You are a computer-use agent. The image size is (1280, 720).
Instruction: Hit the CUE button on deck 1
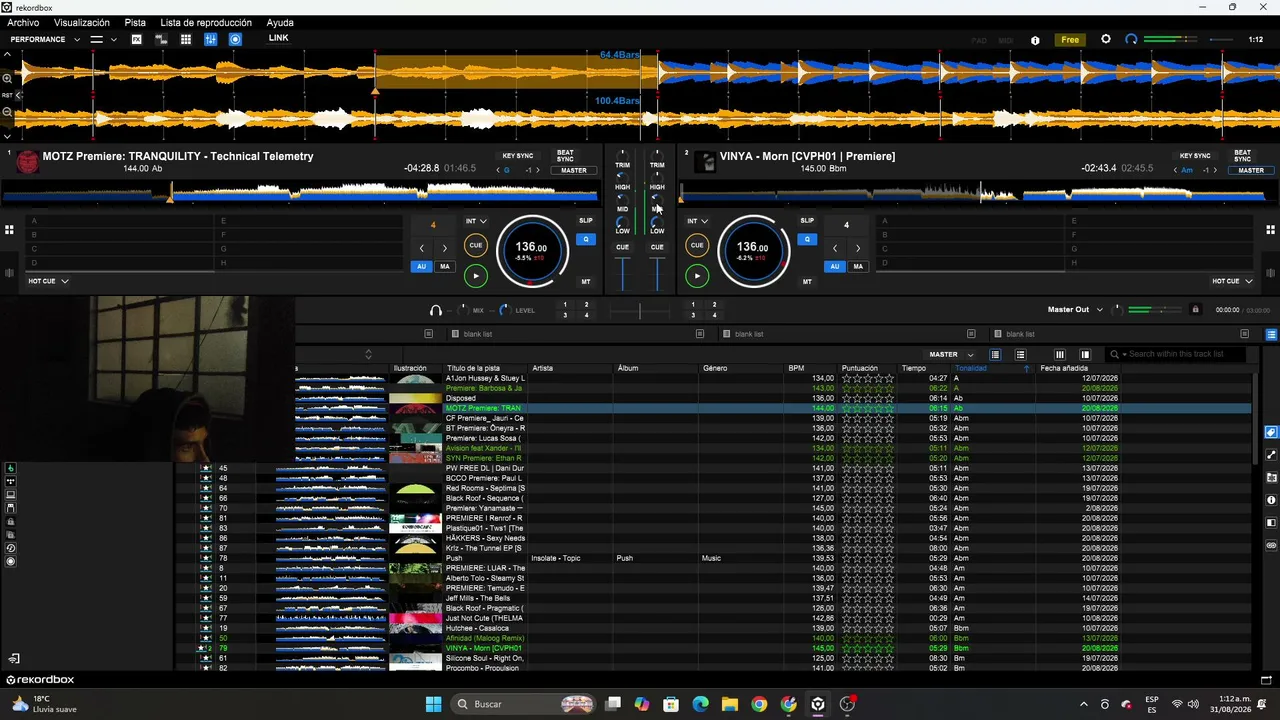[x=476, y=245]
